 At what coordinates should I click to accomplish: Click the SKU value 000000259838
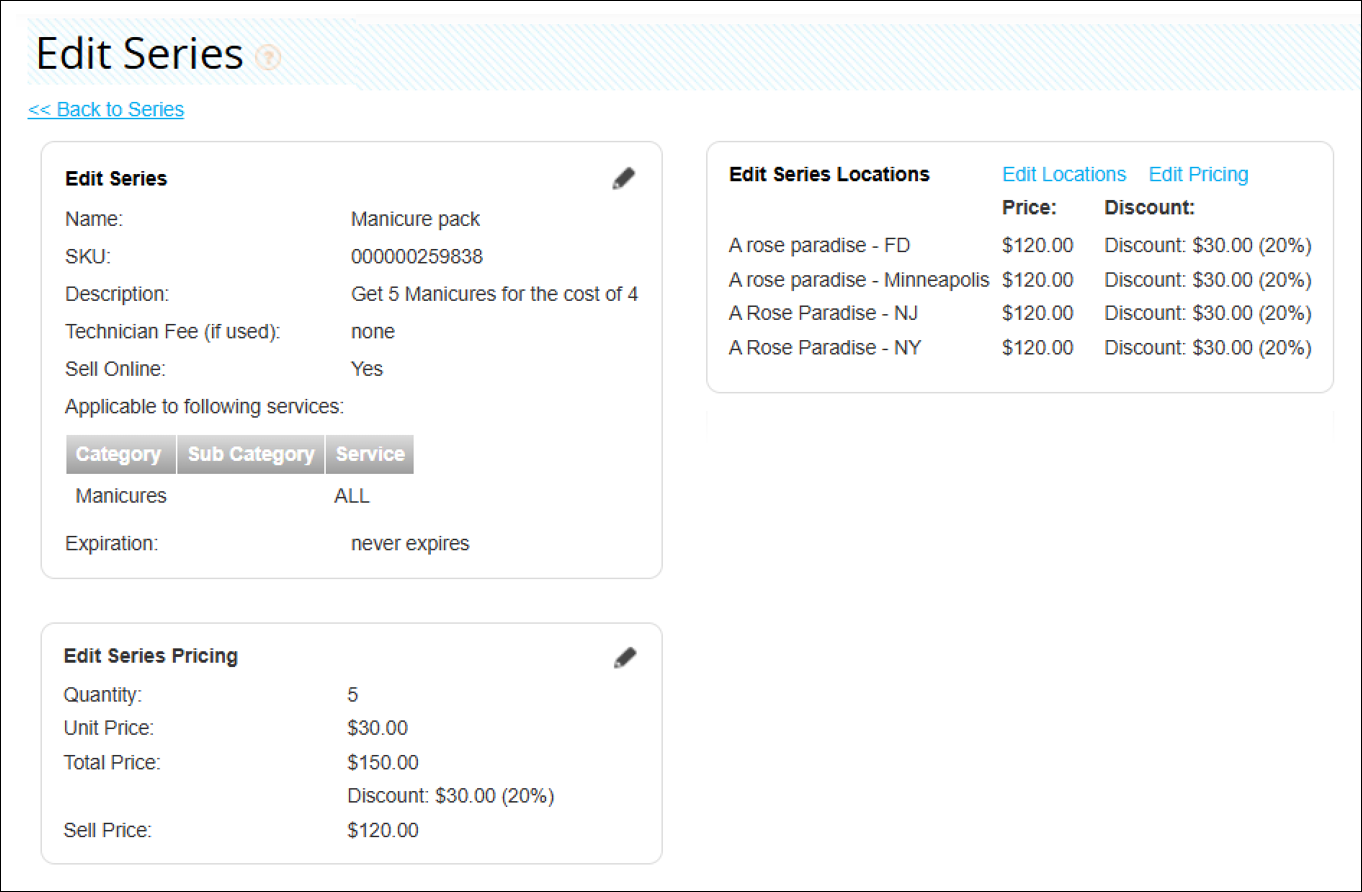417,257
